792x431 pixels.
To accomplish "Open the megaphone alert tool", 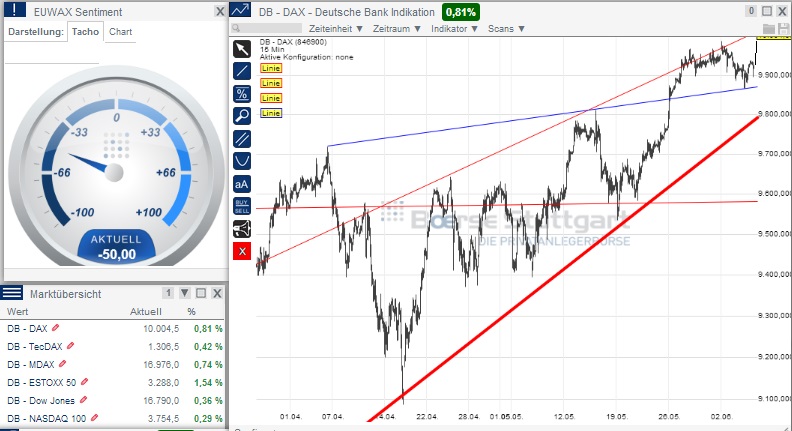I will pos(242,229).
